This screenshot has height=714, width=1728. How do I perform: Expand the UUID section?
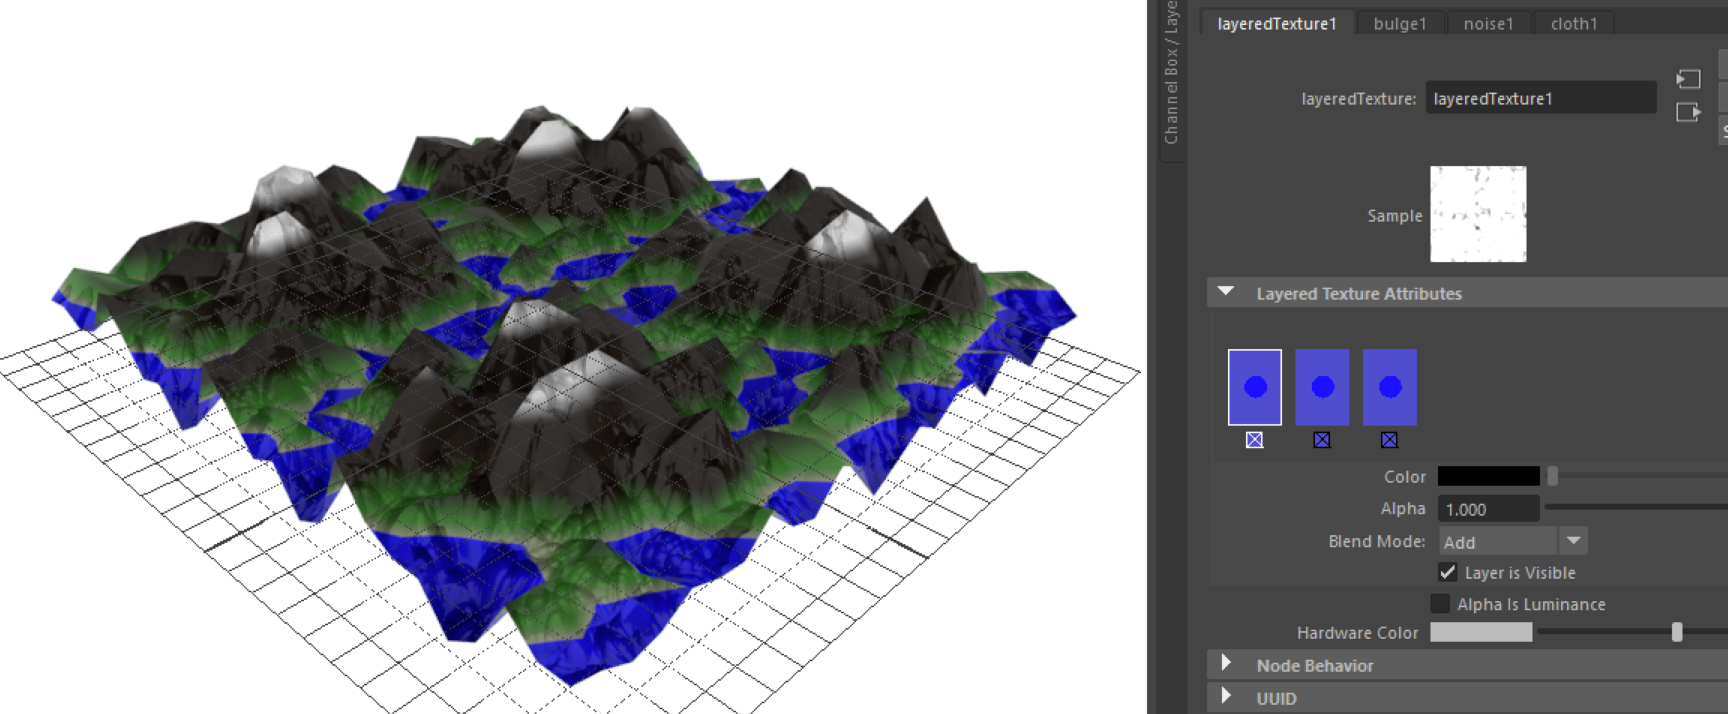click(x=1226, y=696)
